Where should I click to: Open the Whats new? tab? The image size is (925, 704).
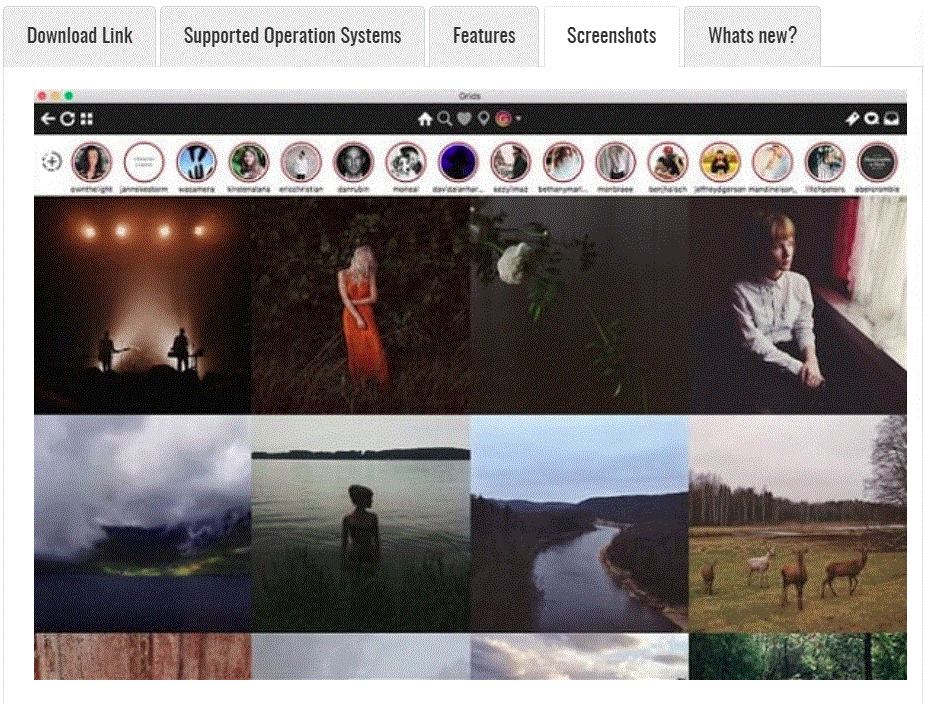[x=752, y=36]
